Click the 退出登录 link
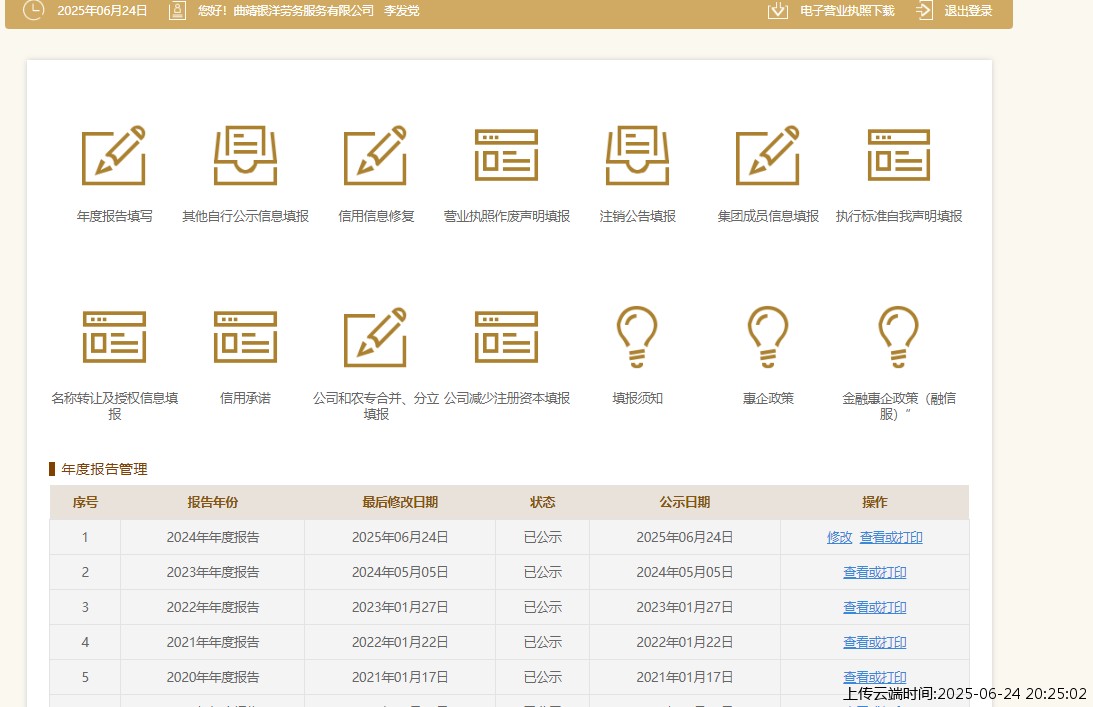 click(x=968, y=11)
